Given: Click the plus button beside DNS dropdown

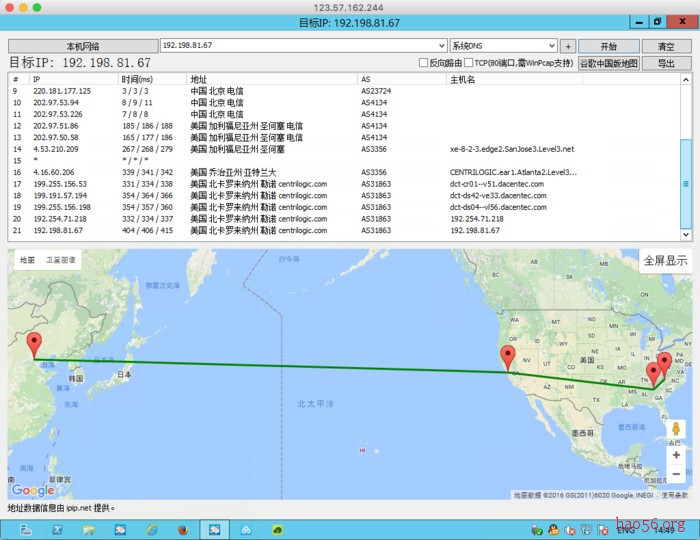Looking at the screenshot, I should click(x=568, y=46).
